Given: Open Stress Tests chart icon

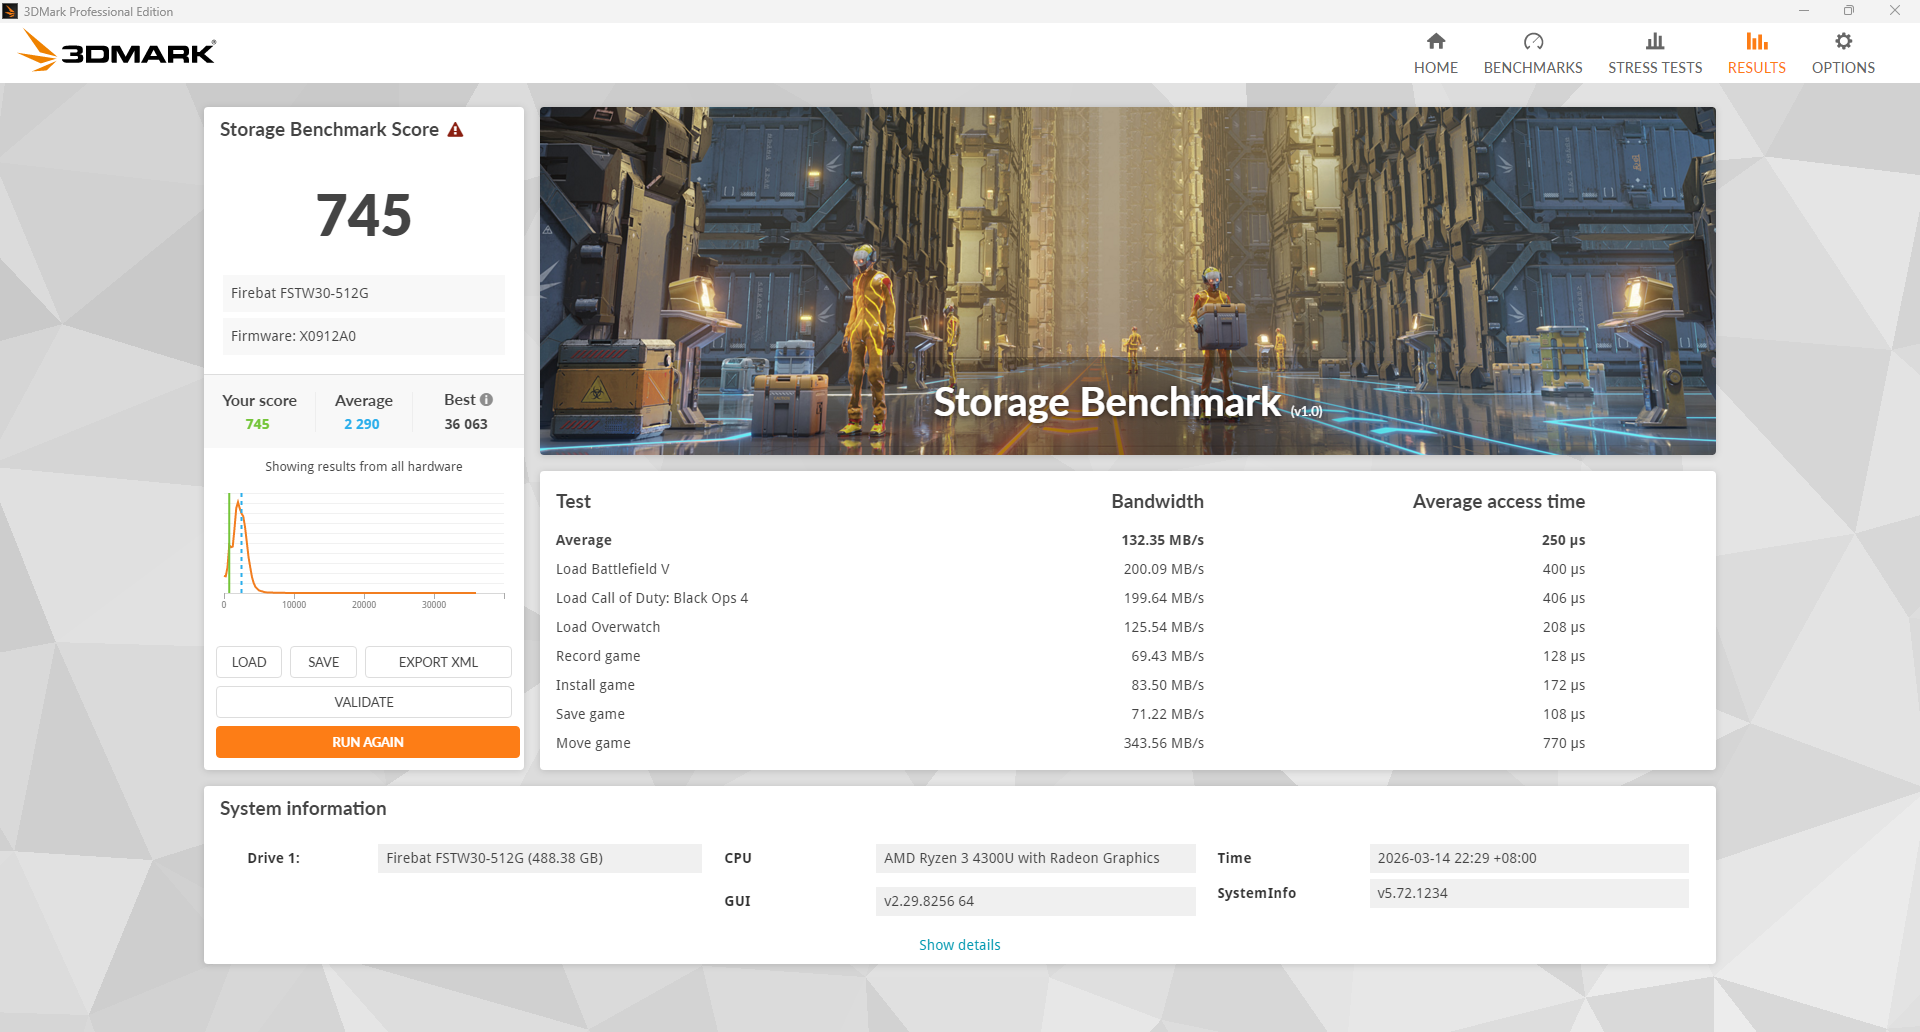Looking at the screenshot, I should coord(1654,41).
